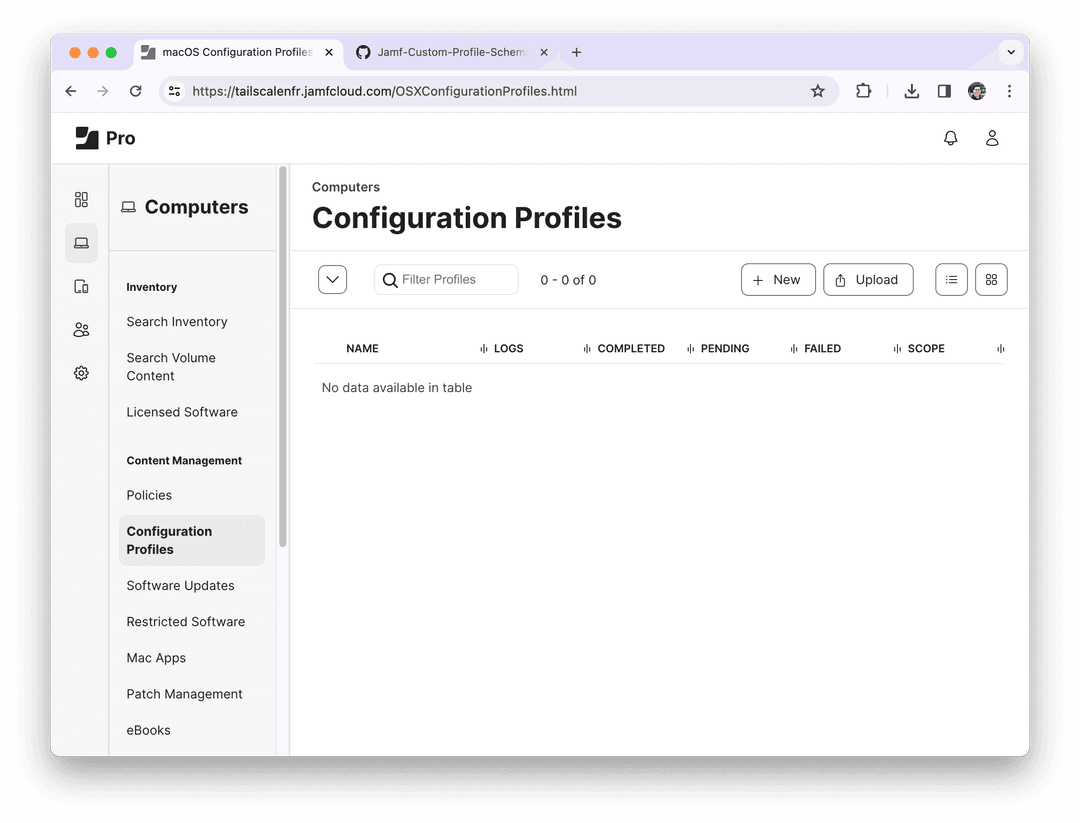Open the Users section icon
The image size is (1080, 823).
(81, 329)
